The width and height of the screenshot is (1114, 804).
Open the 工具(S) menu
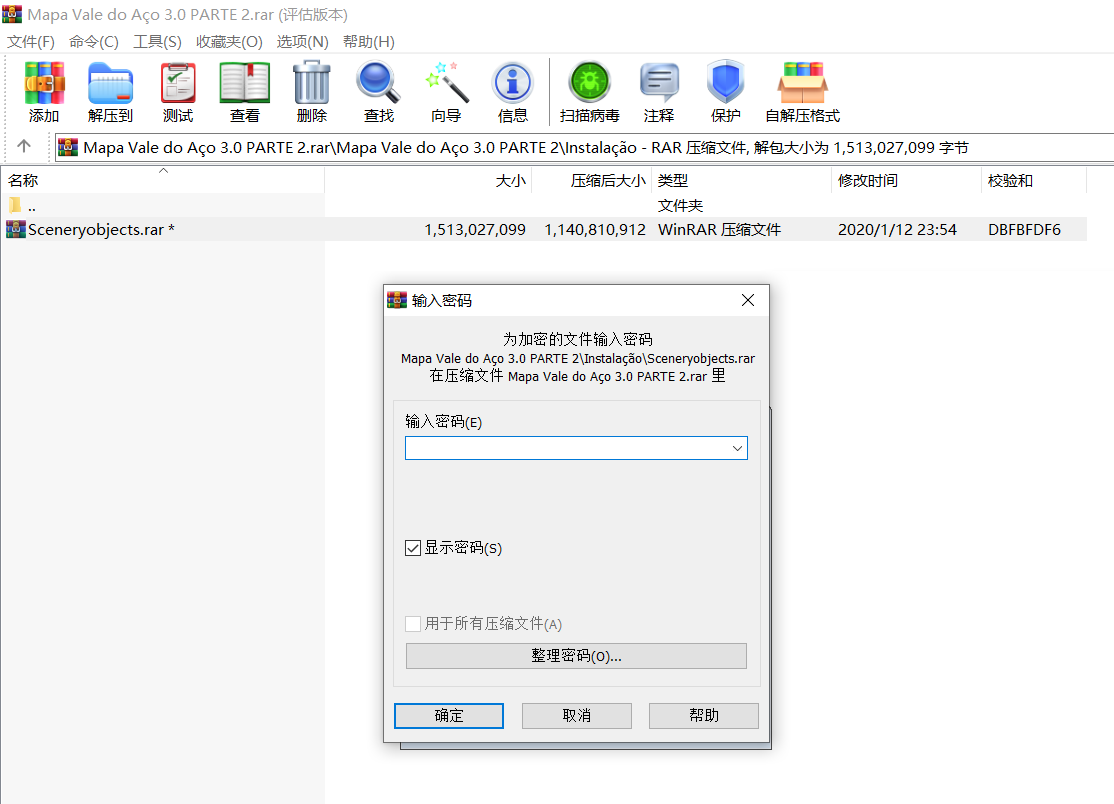pos(157,41)
